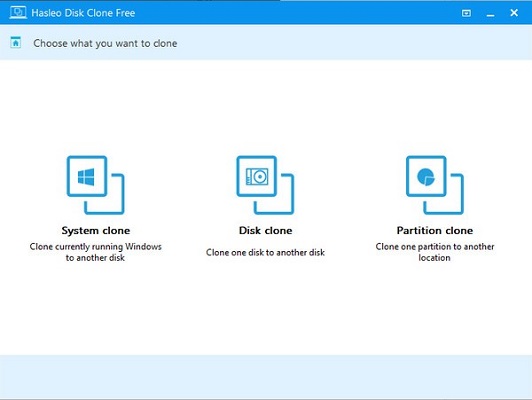
Task: Click the "Choose what you want to clone" heading
Action: (105, 43)
